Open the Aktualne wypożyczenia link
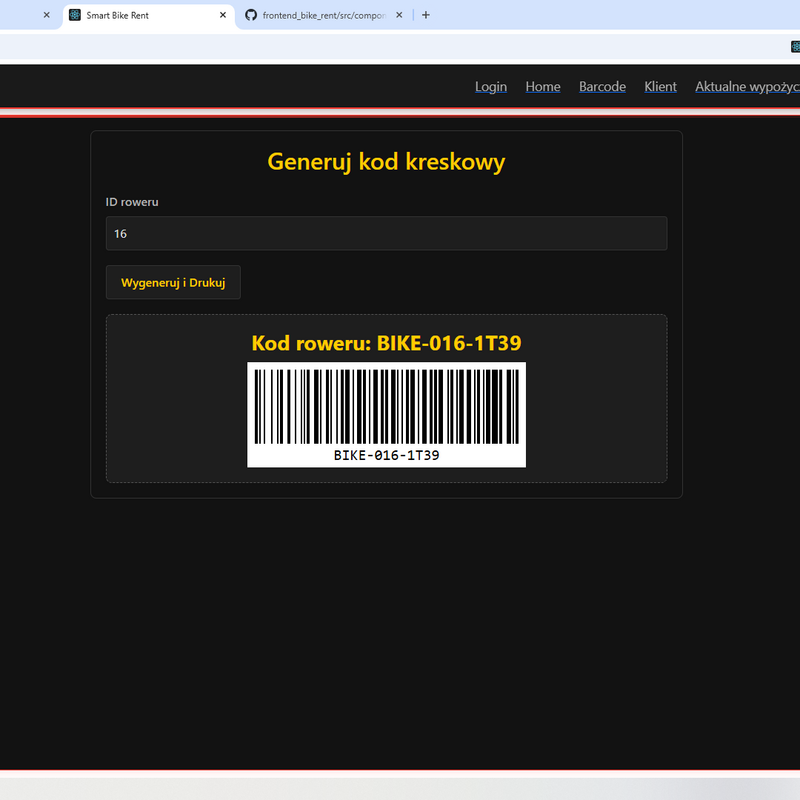800x800 pixels. (746, 87)
